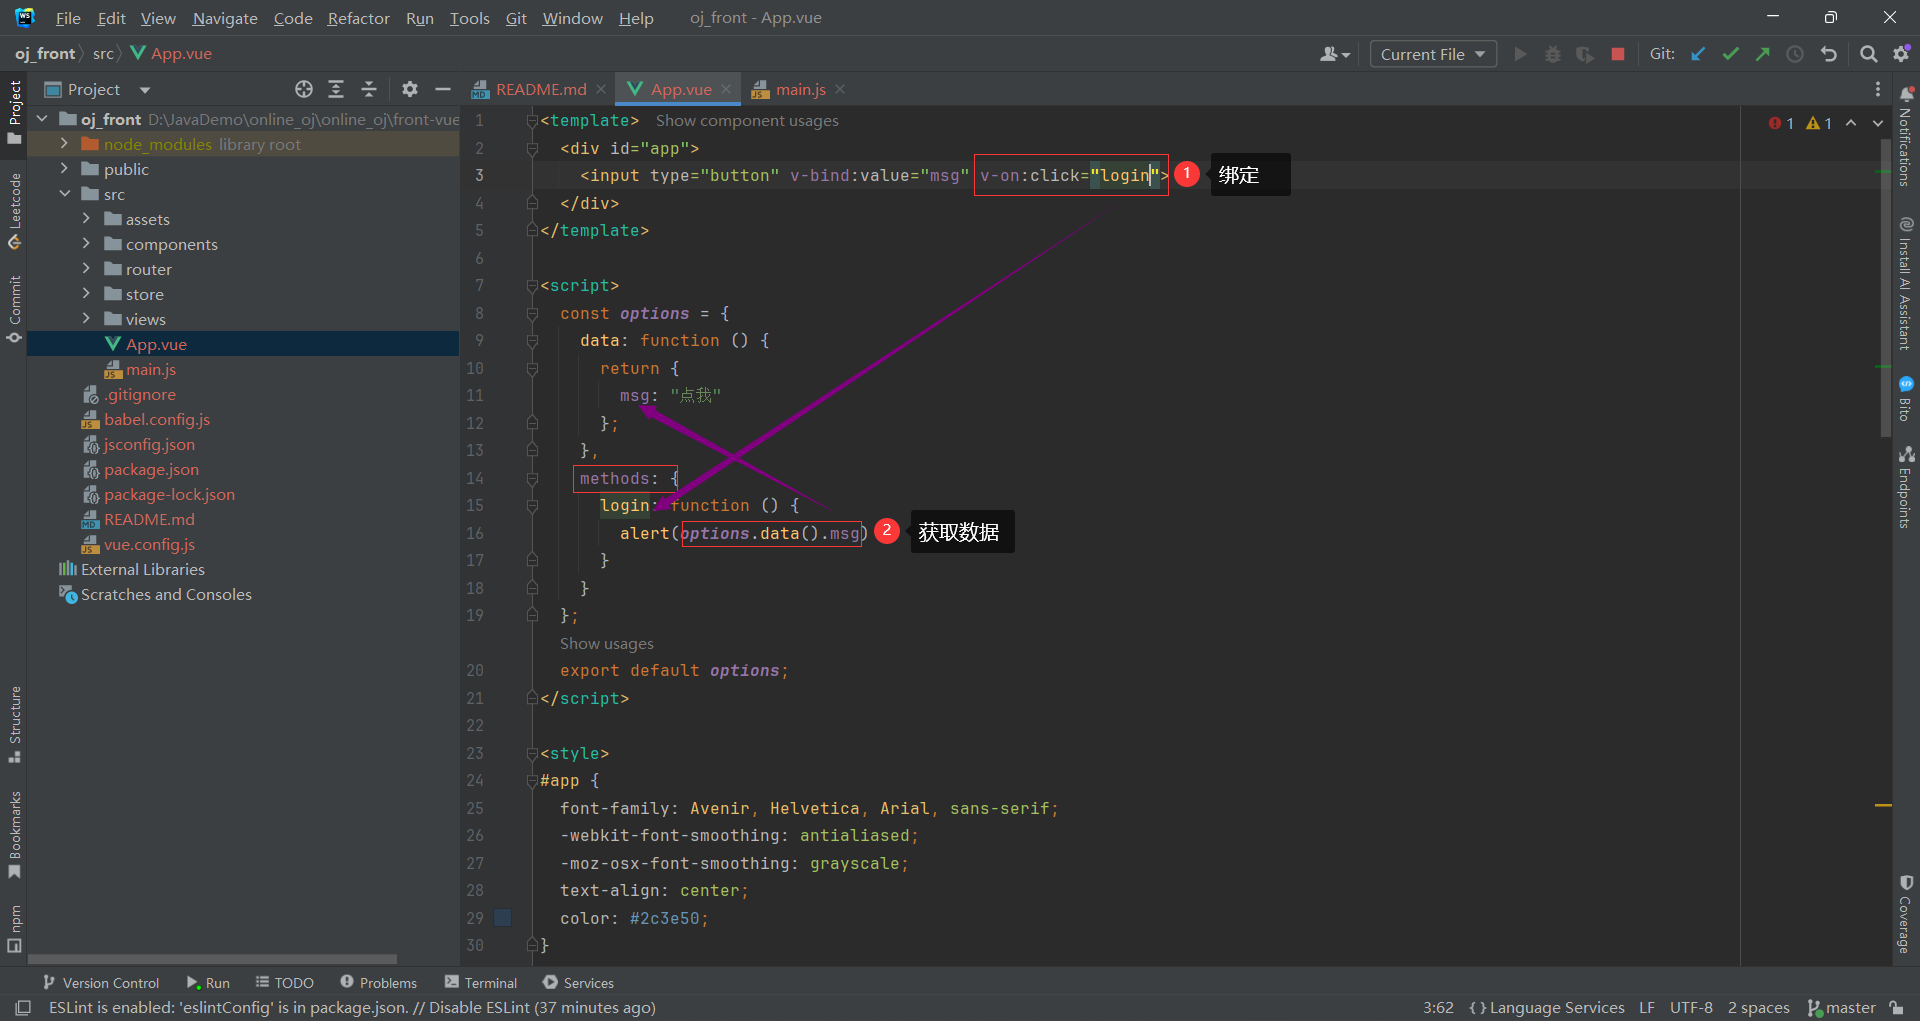Click Git Push green arrow
The height and width of the screenshot is (1021, 1920).
tap(1762, 54)
